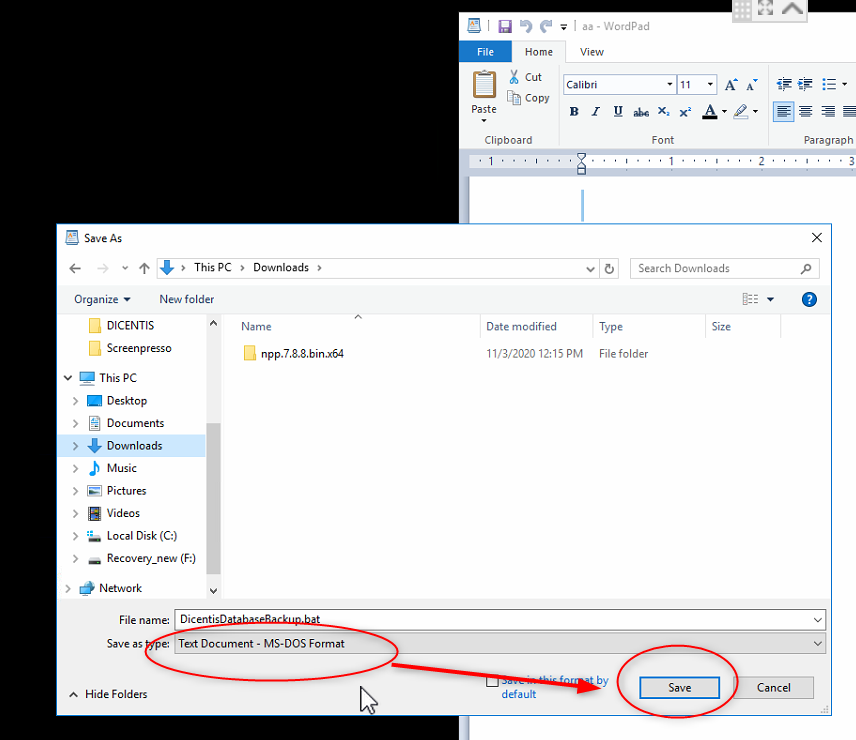Switch to the View ribbon tab
Screen dimensions: 856x740
pos(591,52)
